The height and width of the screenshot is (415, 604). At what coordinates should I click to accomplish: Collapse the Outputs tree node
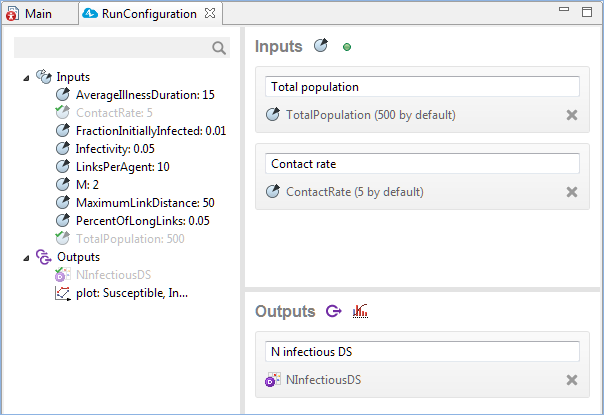point(26,258)
